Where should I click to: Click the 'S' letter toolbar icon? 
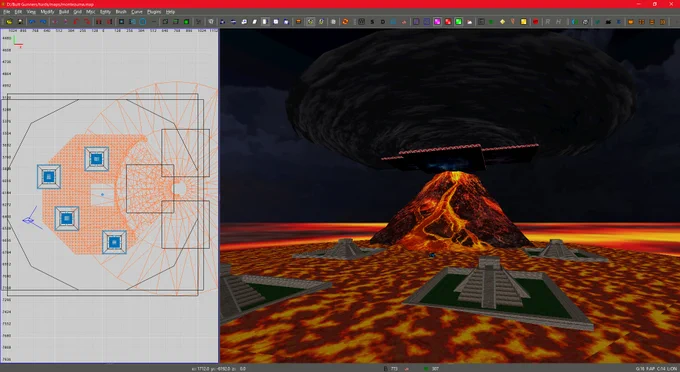pyautogui.click(x=372, y=21)
